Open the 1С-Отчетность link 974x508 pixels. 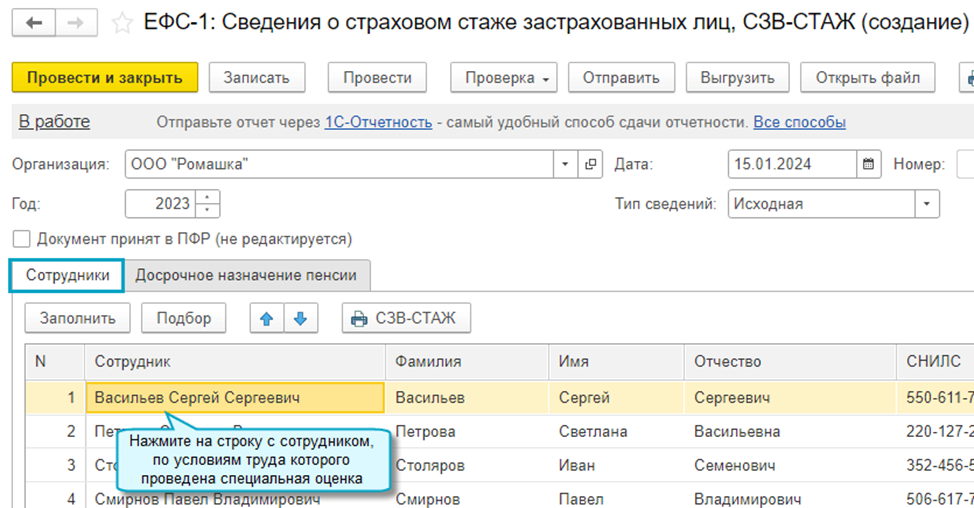[x=378, y=123]
